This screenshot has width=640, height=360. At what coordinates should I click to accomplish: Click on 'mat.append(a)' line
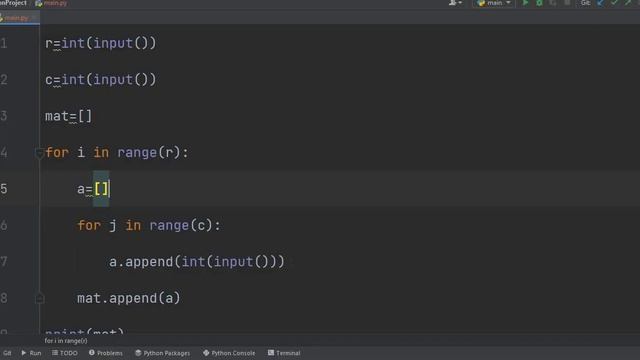coord(129,298)
